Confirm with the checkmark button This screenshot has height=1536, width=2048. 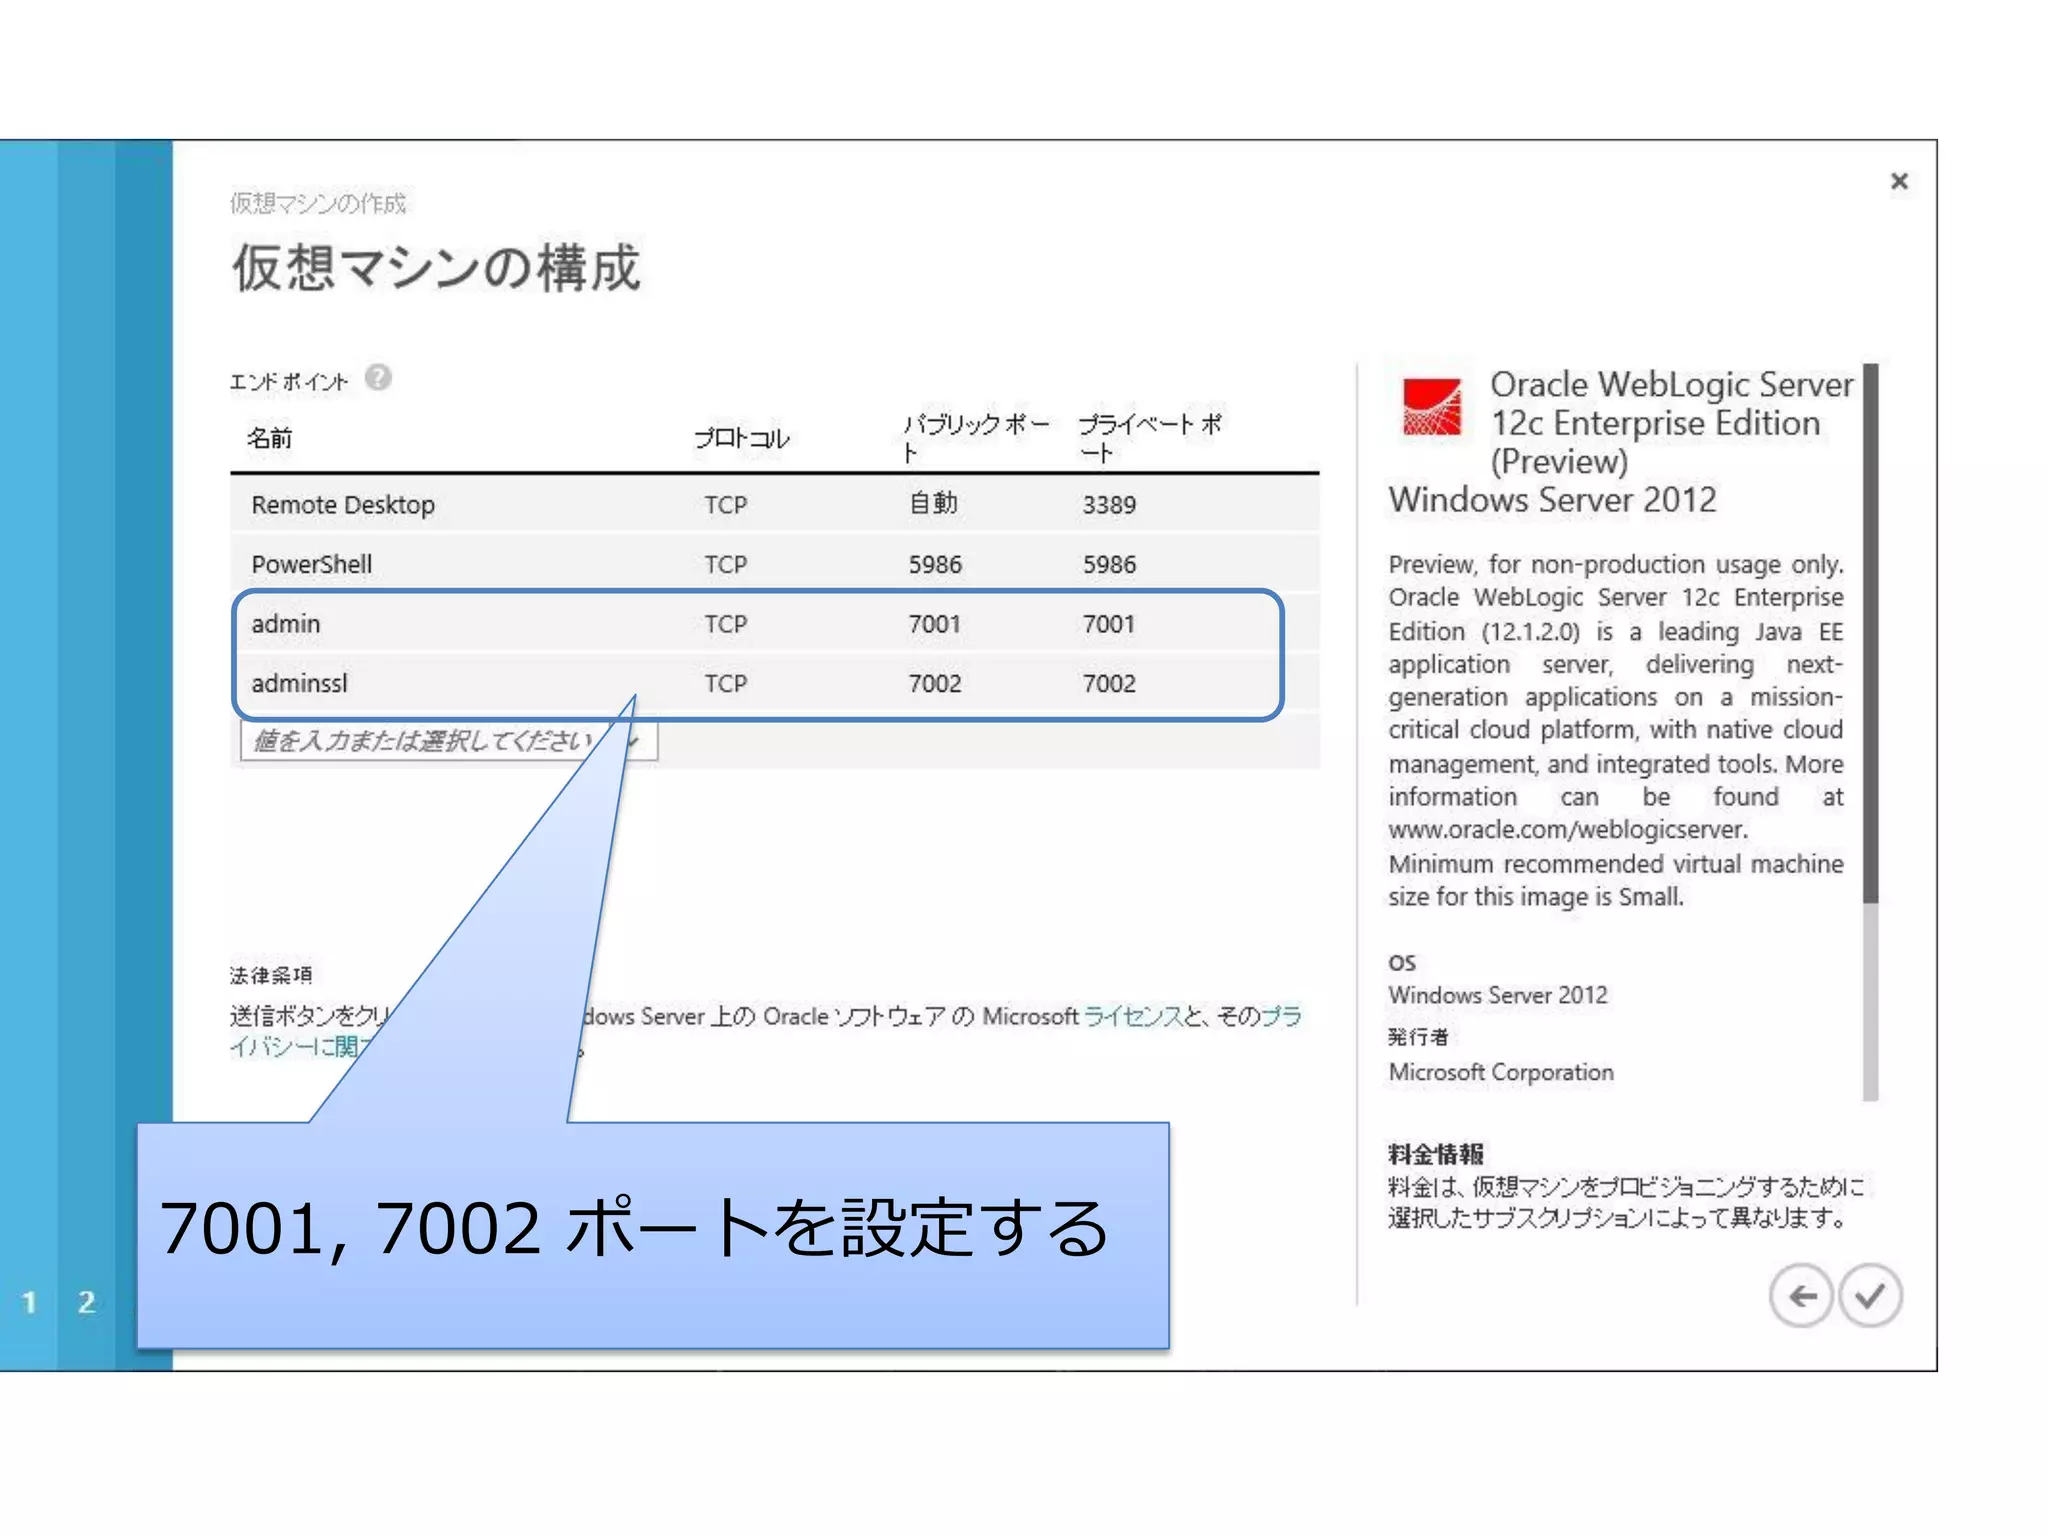click(x=1870, y=1296)
